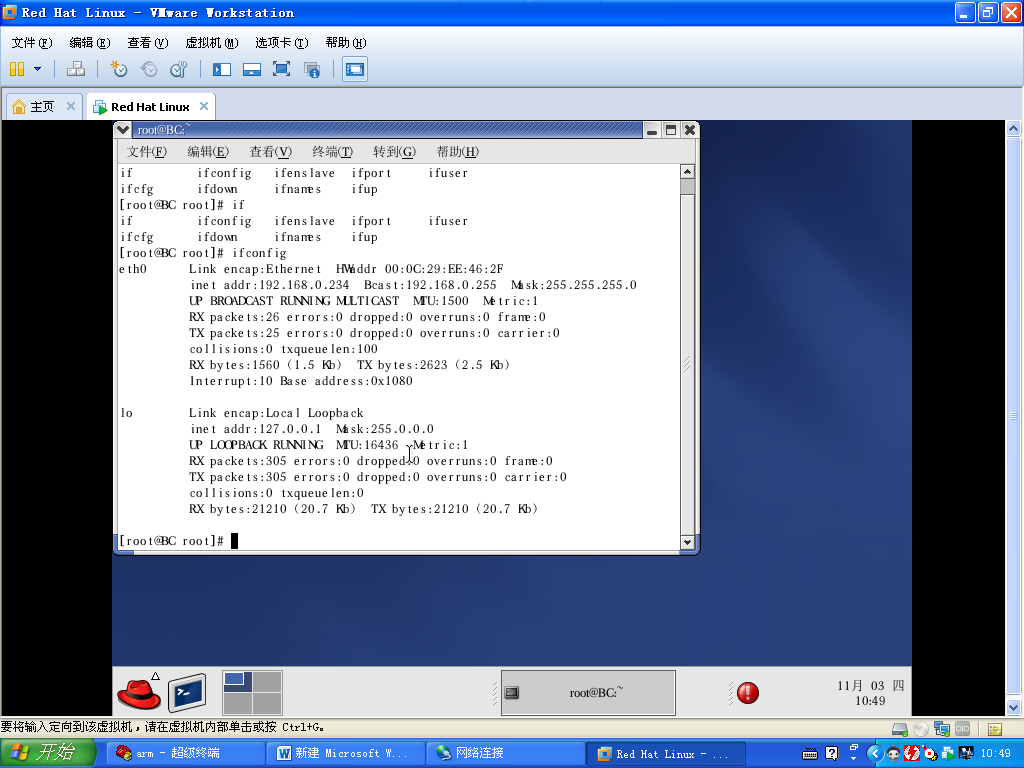The image size is (1024, 768).
Task: Open the terminal 终端(T) menu
Action: 332,152
